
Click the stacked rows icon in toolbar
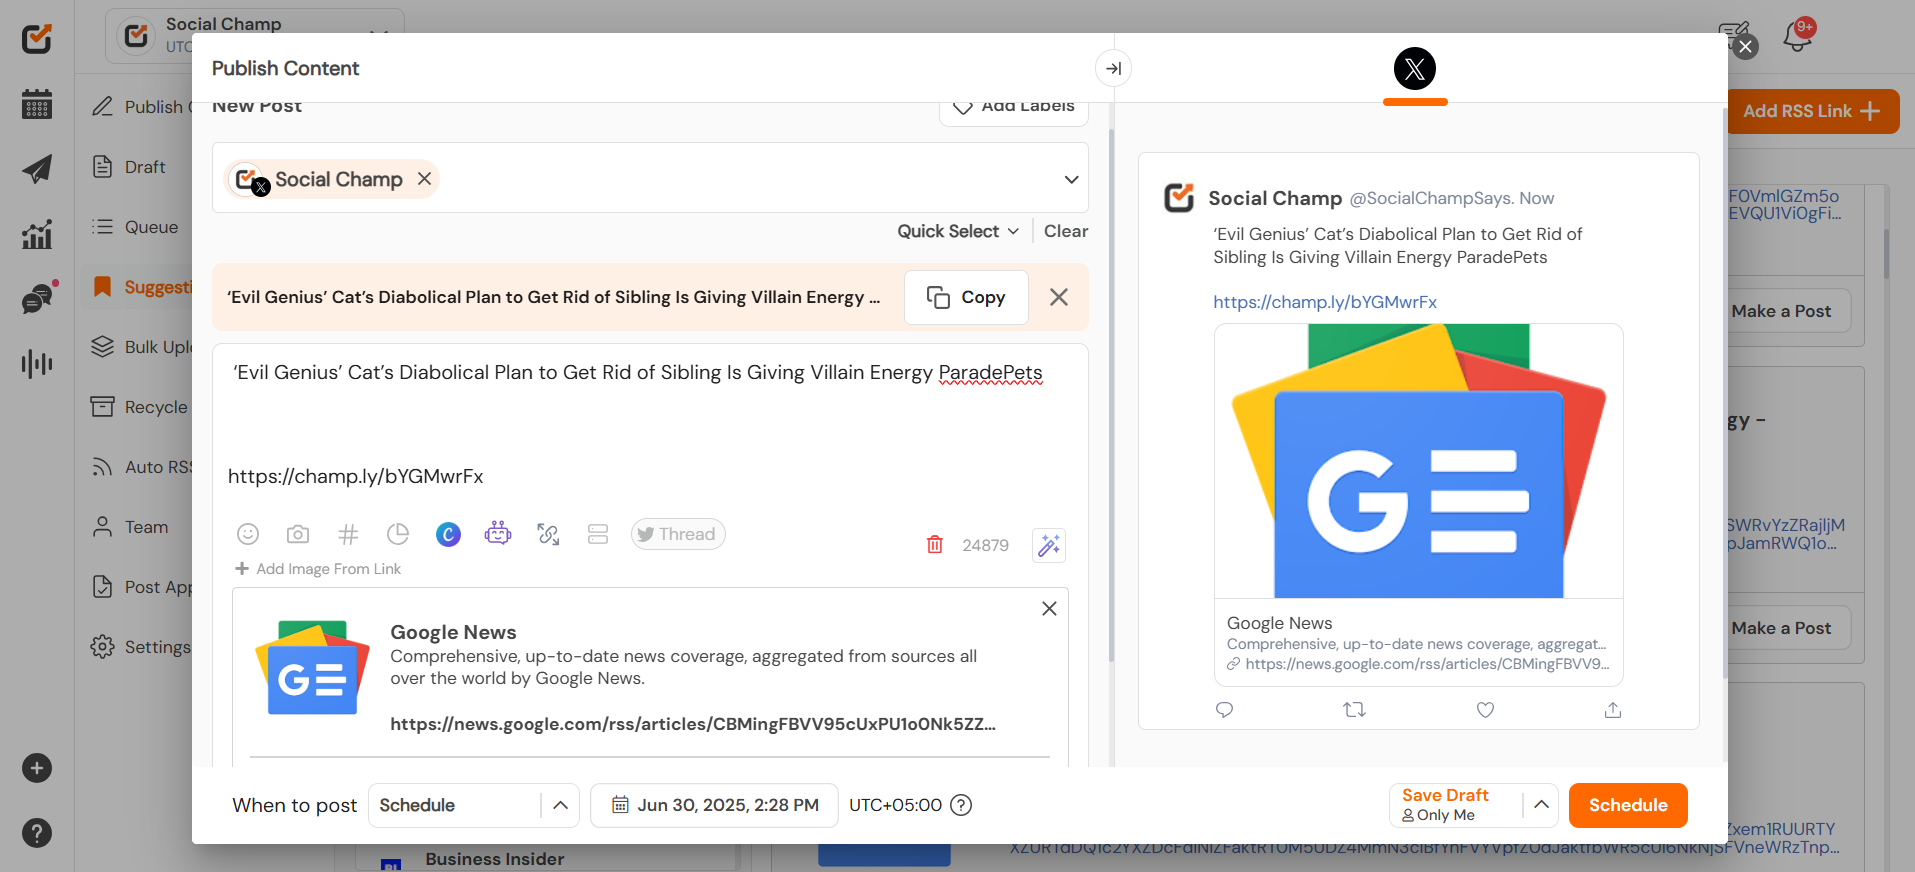[598, 534]
